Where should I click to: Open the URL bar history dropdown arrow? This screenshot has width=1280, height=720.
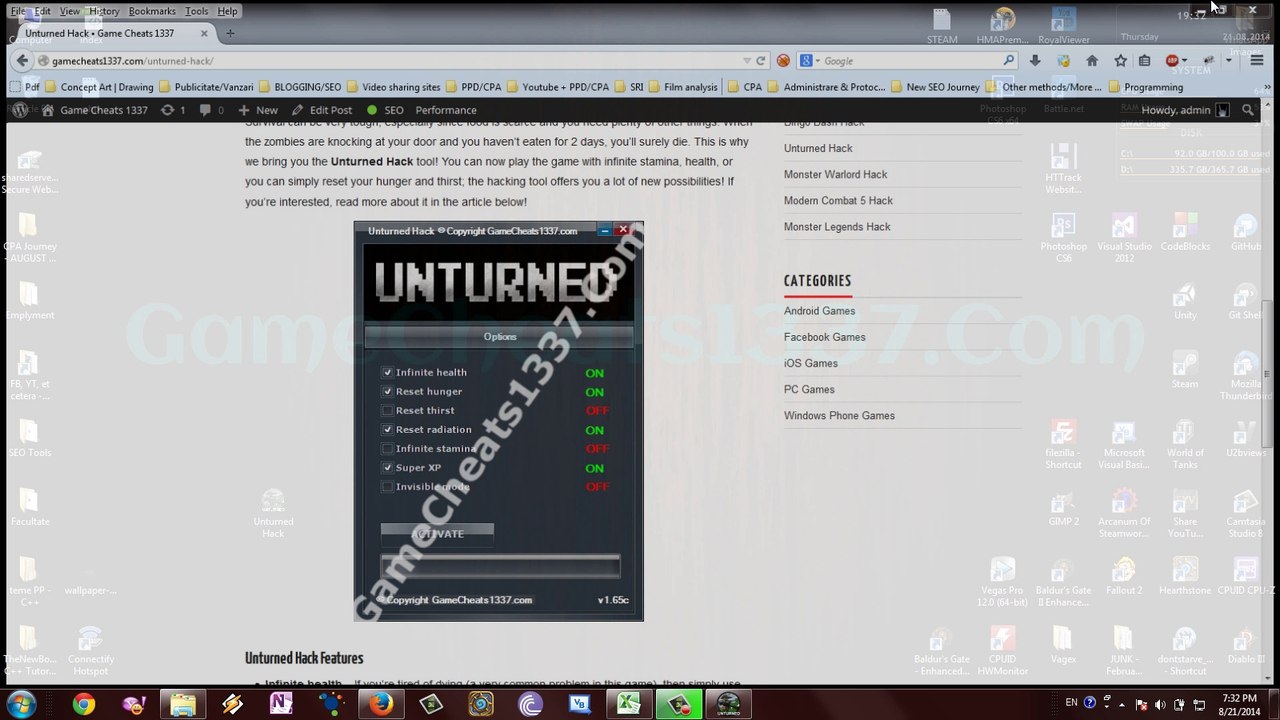pyautogui.click(x=747, y=61)
